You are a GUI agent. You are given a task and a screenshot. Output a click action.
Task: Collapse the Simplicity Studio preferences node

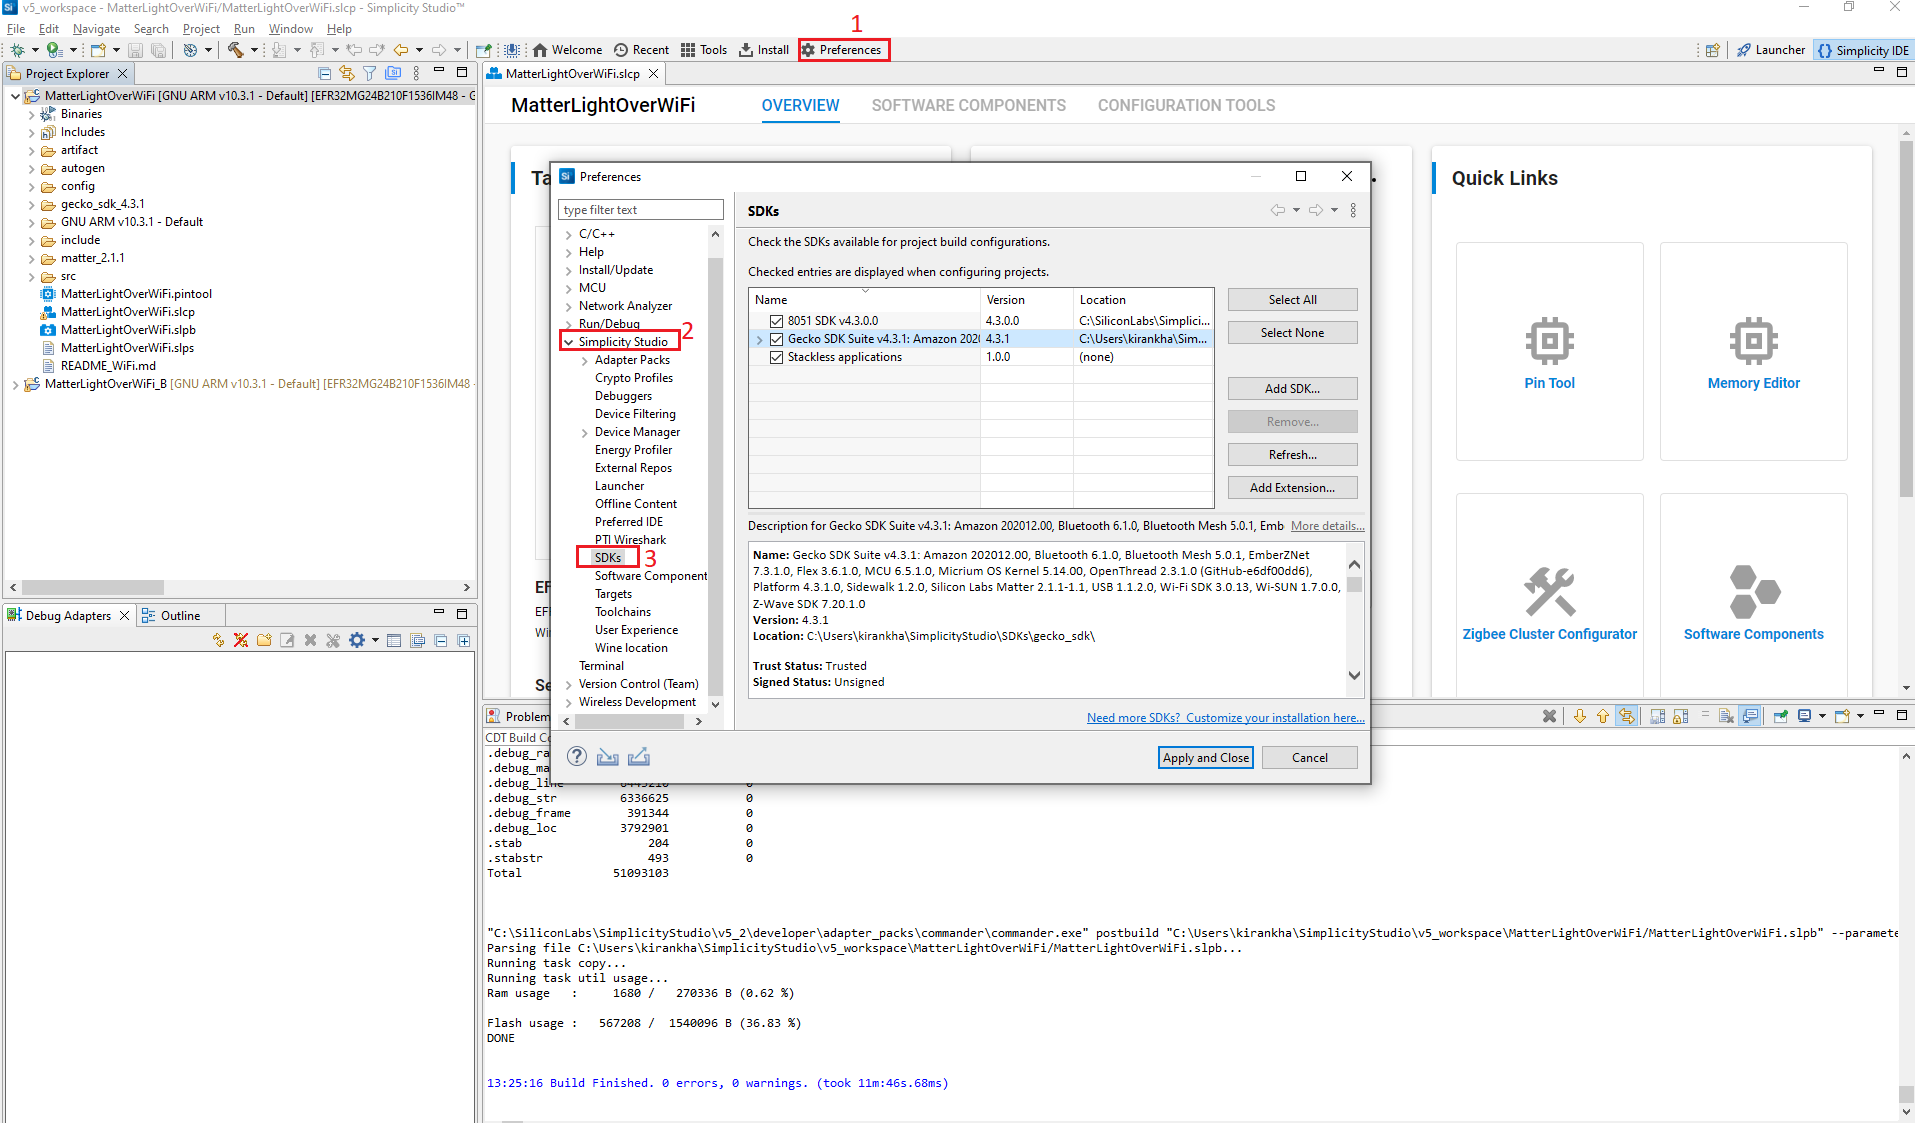tap(569, 342)
